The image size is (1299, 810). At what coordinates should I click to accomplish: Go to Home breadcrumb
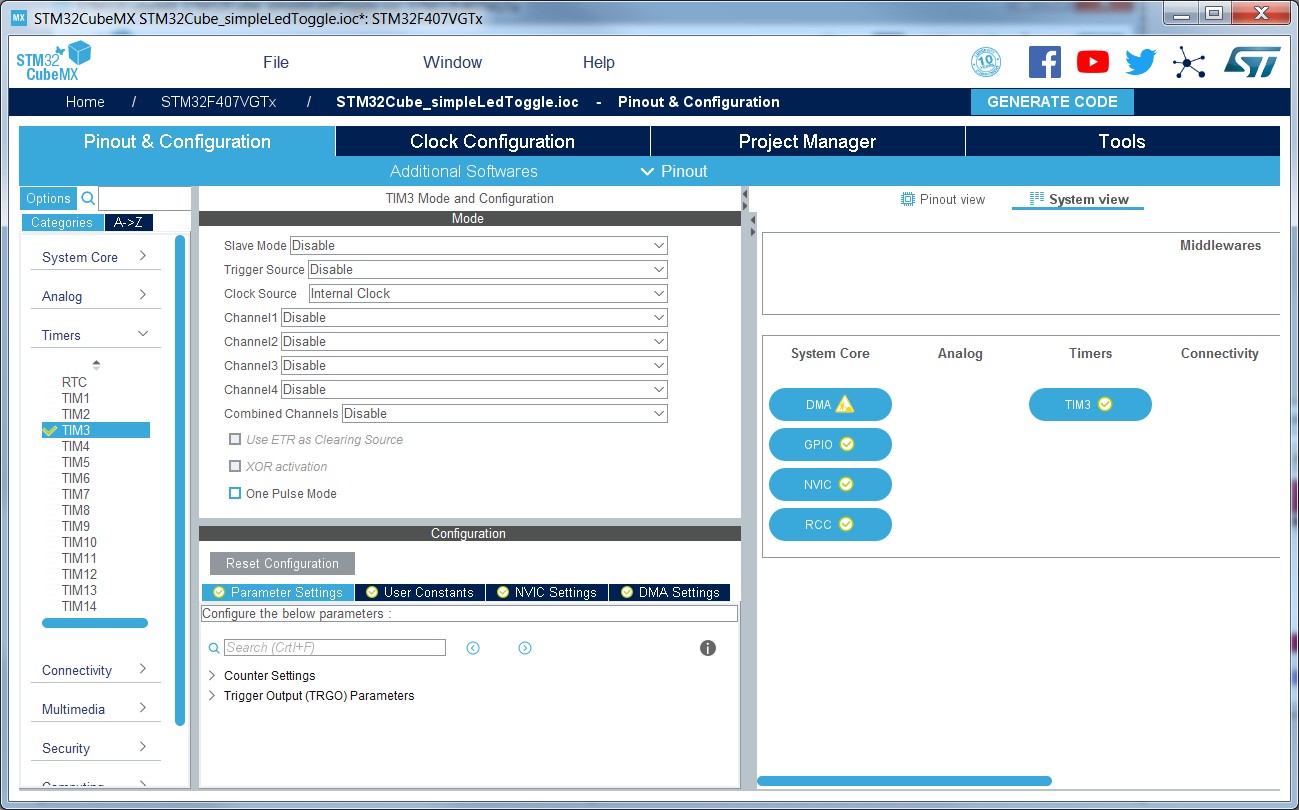(85, 102)
